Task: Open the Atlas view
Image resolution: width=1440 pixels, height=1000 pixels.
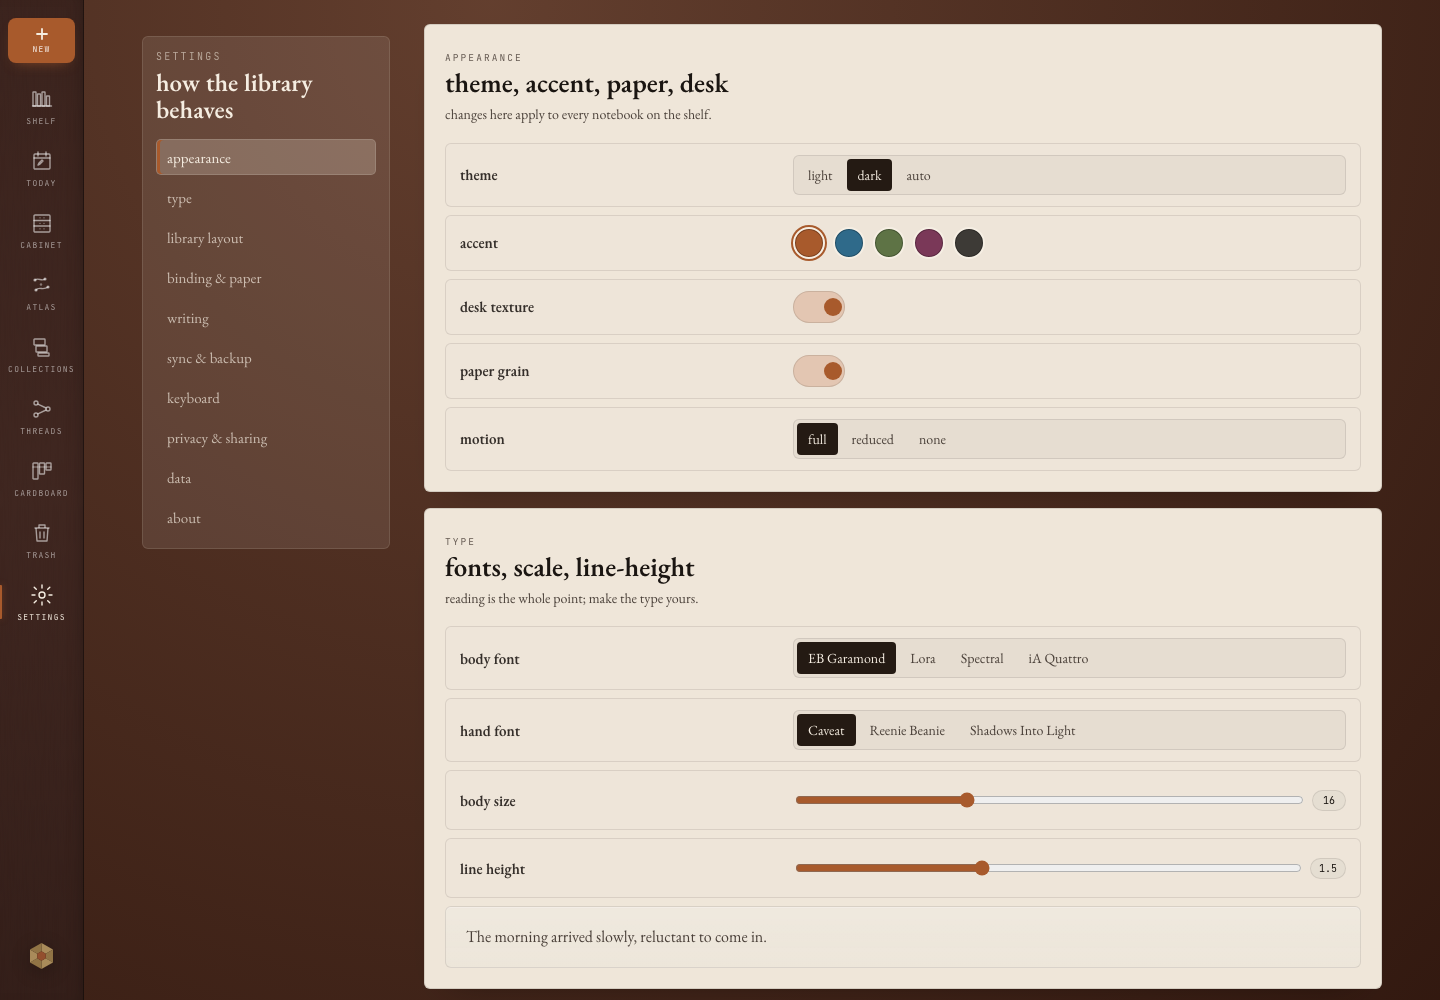Action: (x=41, y=292)
